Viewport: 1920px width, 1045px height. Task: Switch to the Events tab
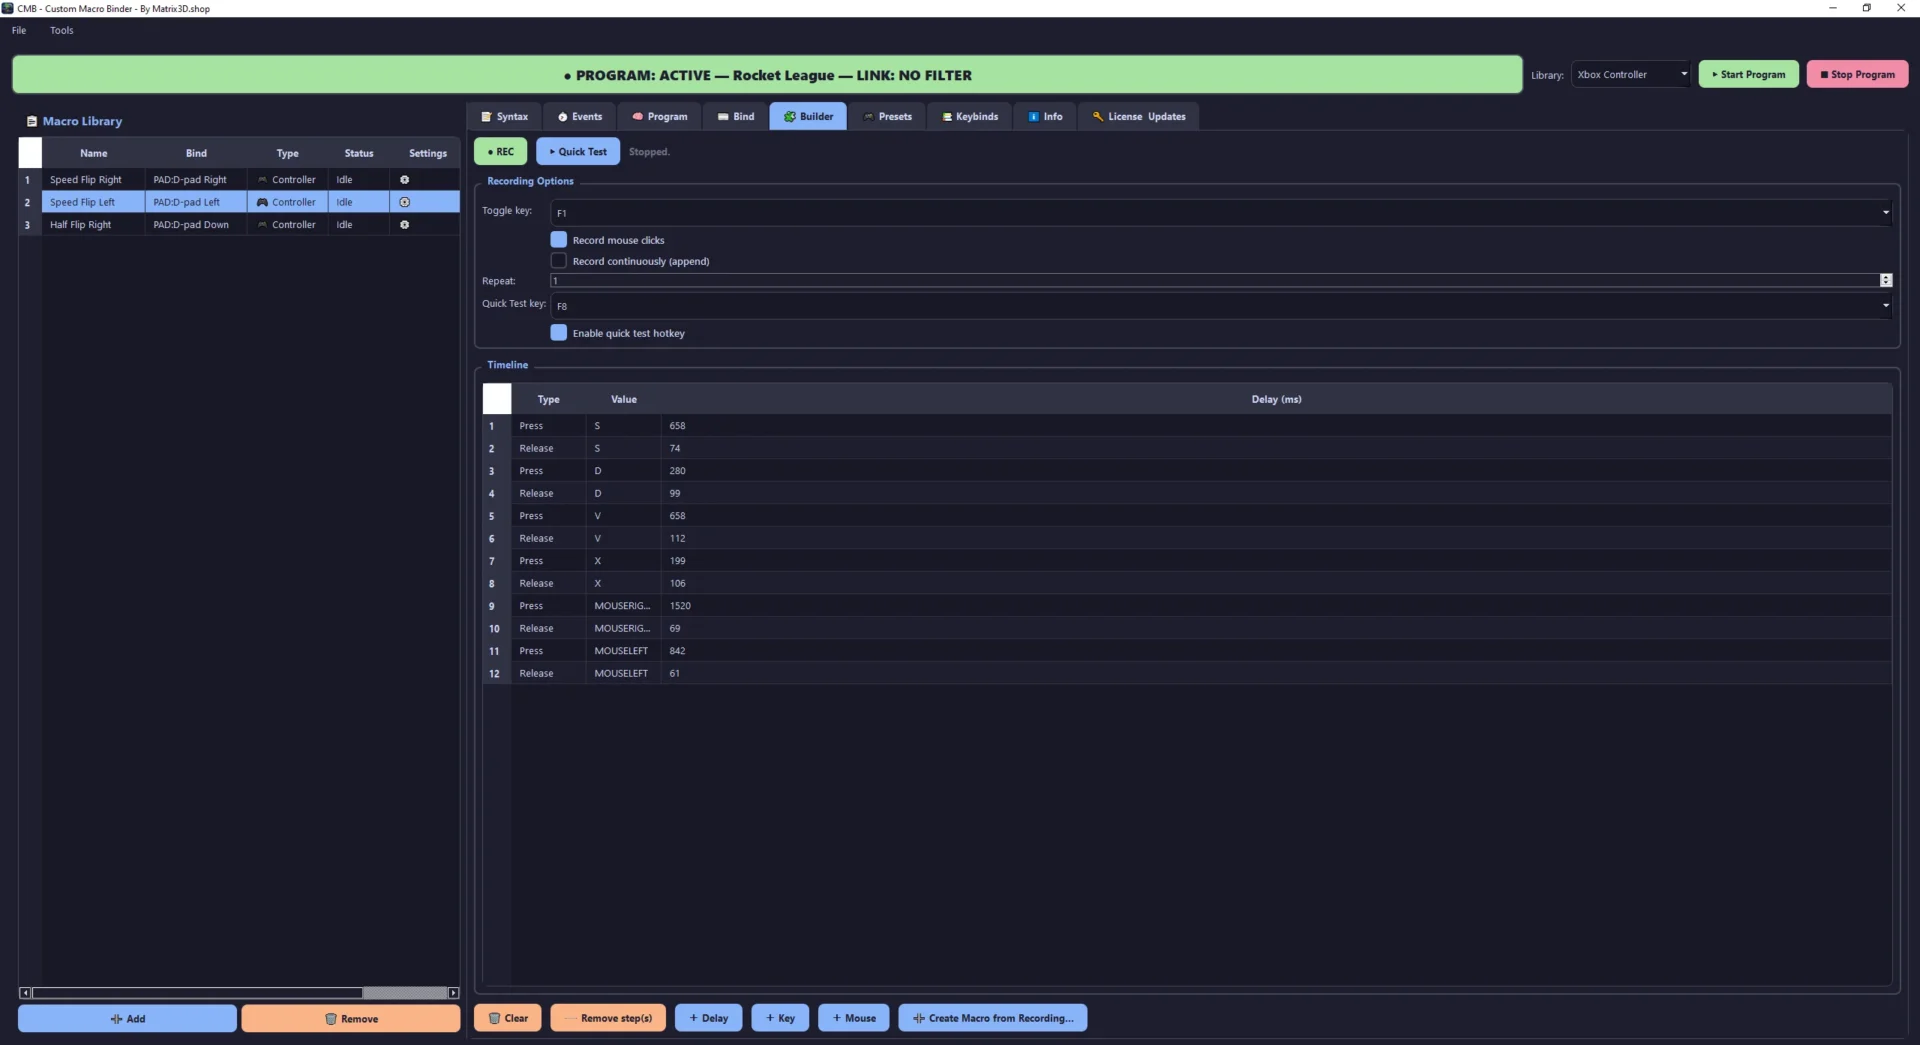click(x=580, y=116)
